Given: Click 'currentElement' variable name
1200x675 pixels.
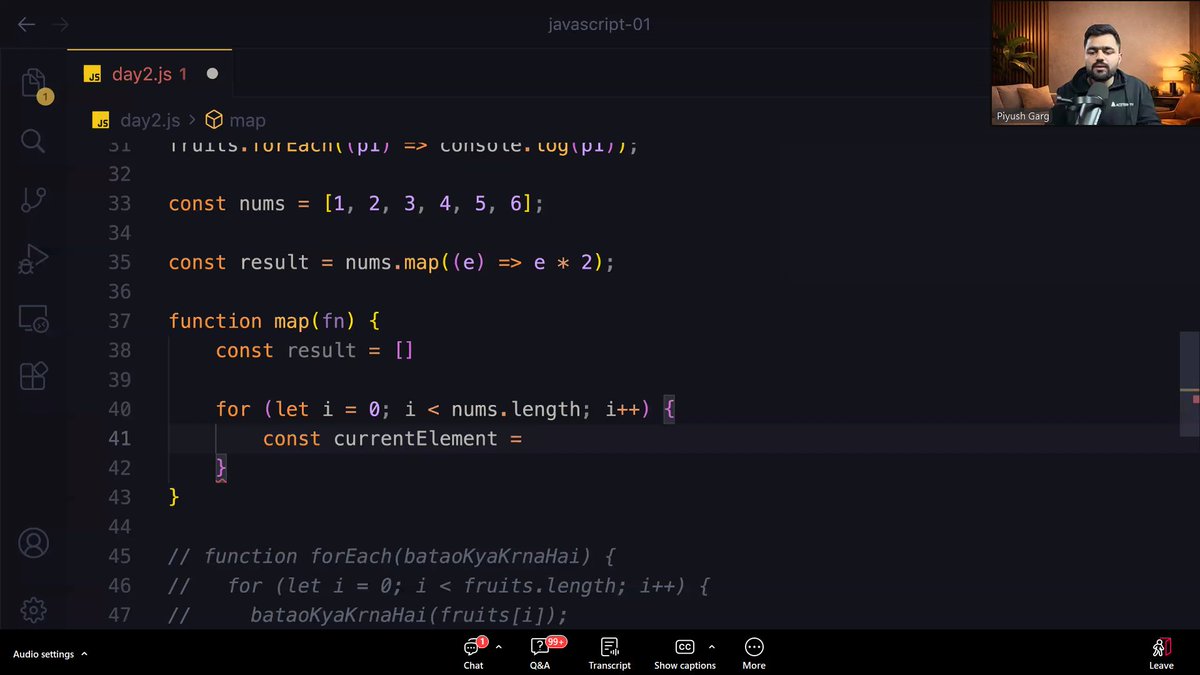Looking at the screenshot, I should coord(415,438).
